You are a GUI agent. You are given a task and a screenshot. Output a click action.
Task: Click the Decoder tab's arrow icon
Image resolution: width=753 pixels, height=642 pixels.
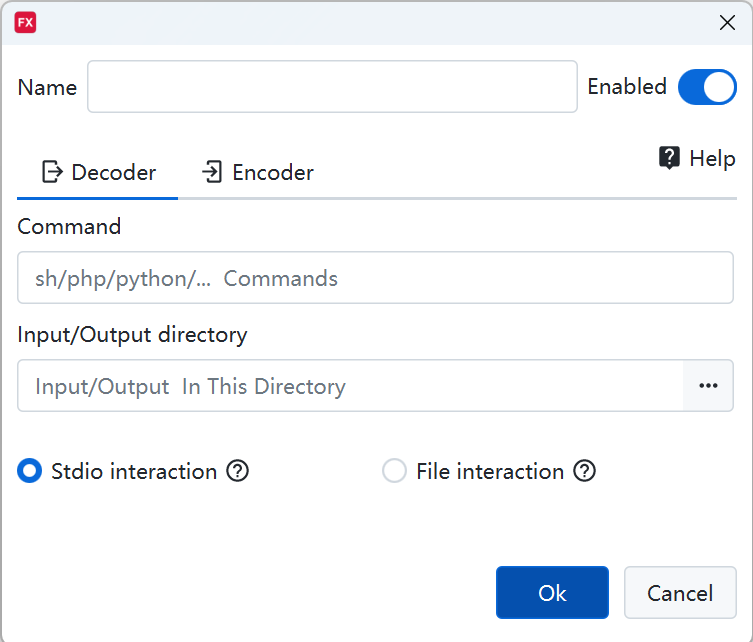point(52,172)
